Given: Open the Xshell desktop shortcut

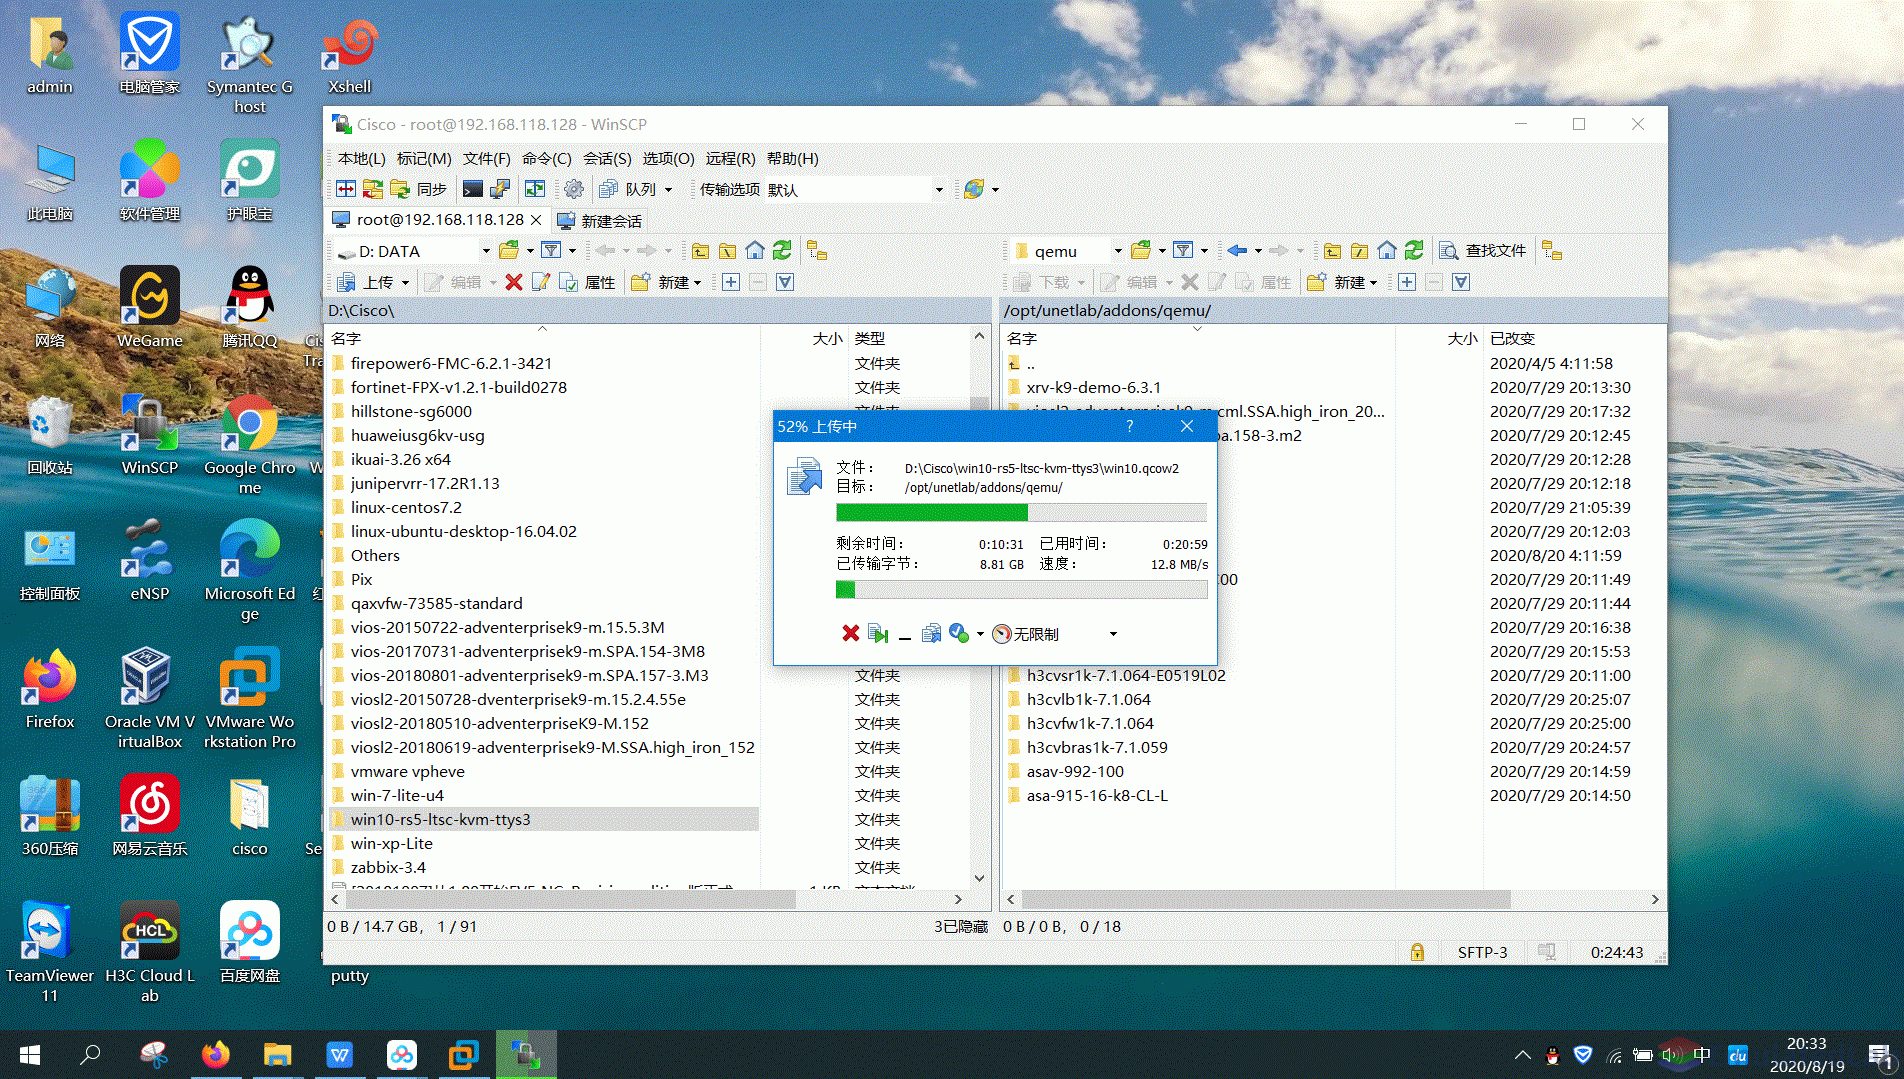Looking at the screenshot, I should click(350, 56).
